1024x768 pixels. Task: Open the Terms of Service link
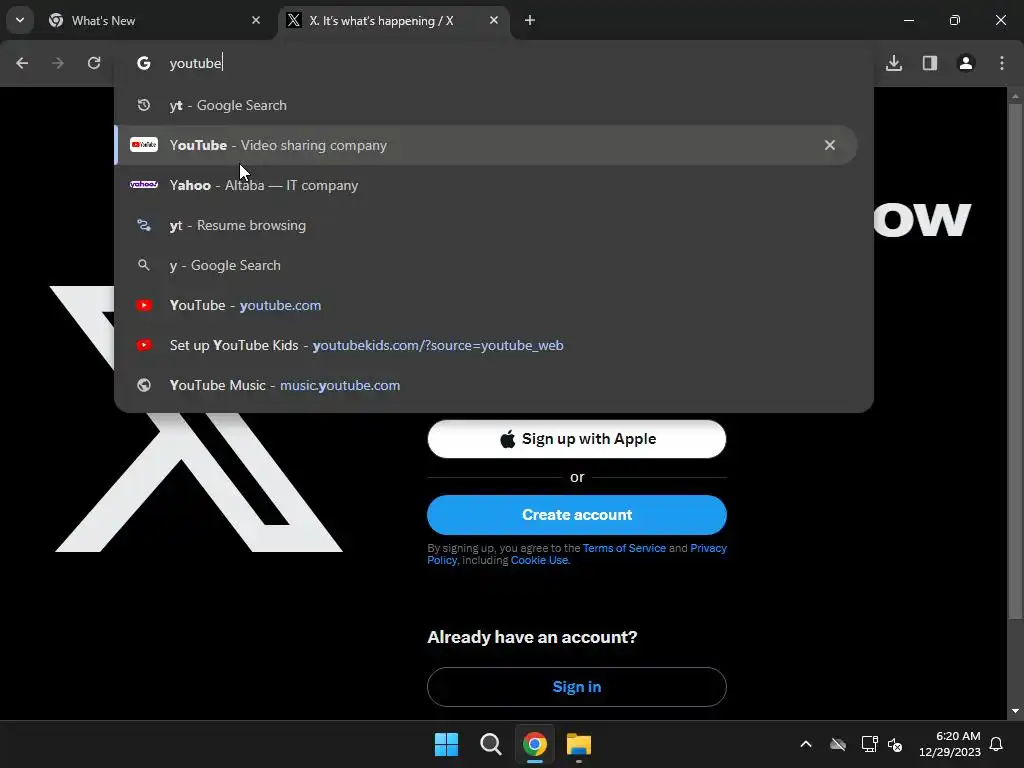(x=624, y=548)
